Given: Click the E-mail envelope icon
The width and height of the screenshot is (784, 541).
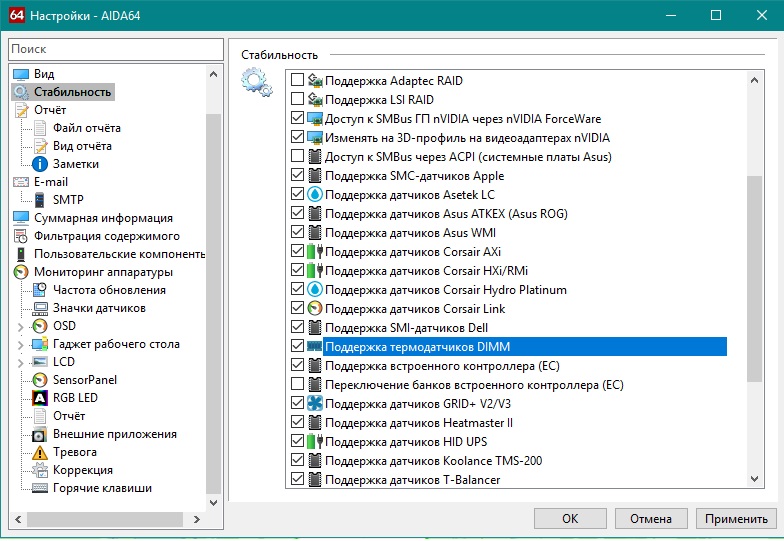Looking at the screenshot, I should click(x=21, y=182).
